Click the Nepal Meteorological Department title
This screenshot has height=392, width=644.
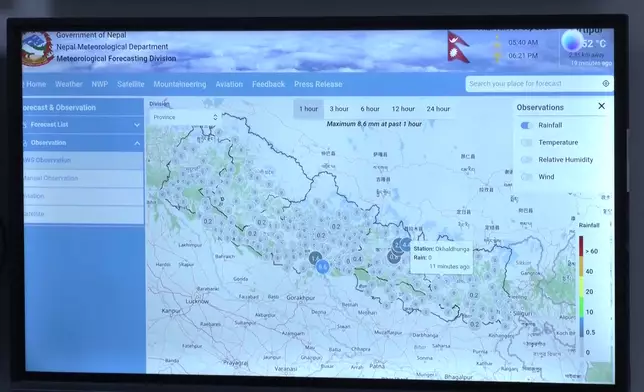pos(112,47)
